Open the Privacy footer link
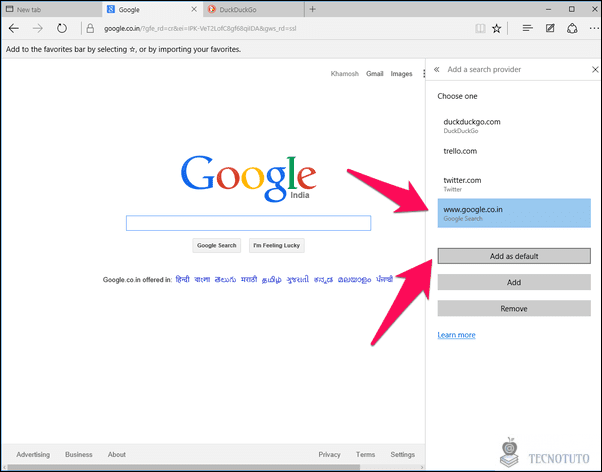This screenshot has width=602, height=472. tap(329, 454)
